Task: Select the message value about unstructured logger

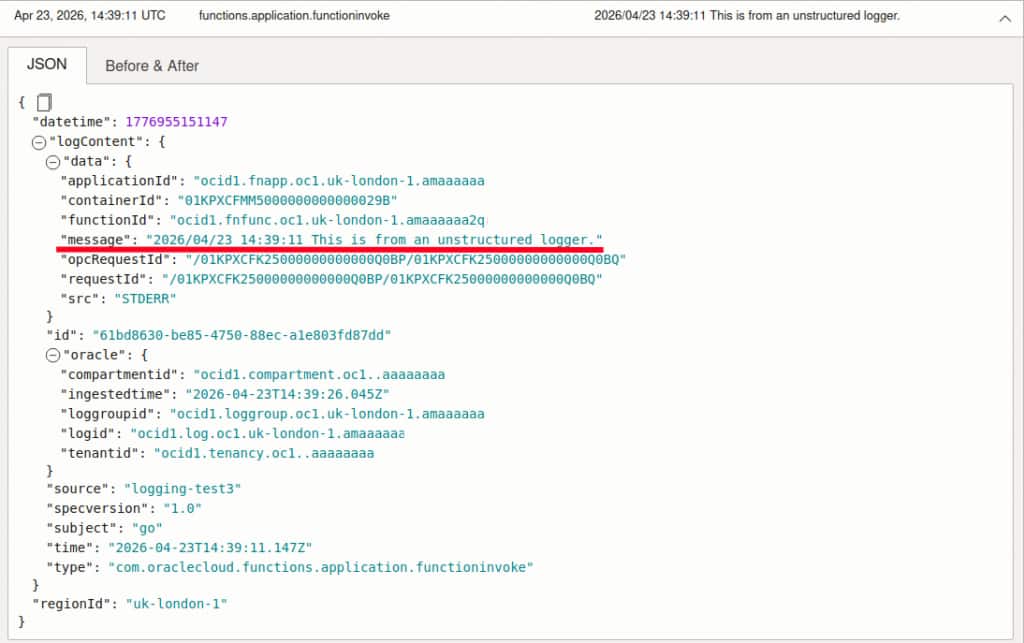Action: (374, 240)
